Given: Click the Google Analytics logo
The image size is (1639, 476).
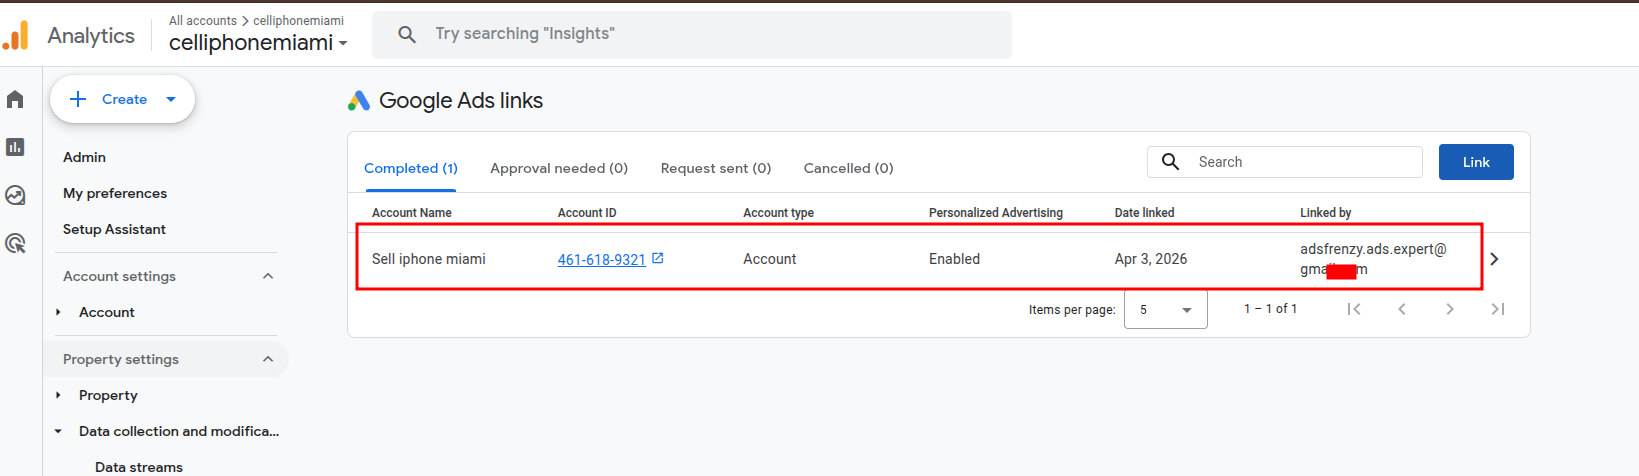Looking at the screenshot, I should click(16, 36).
